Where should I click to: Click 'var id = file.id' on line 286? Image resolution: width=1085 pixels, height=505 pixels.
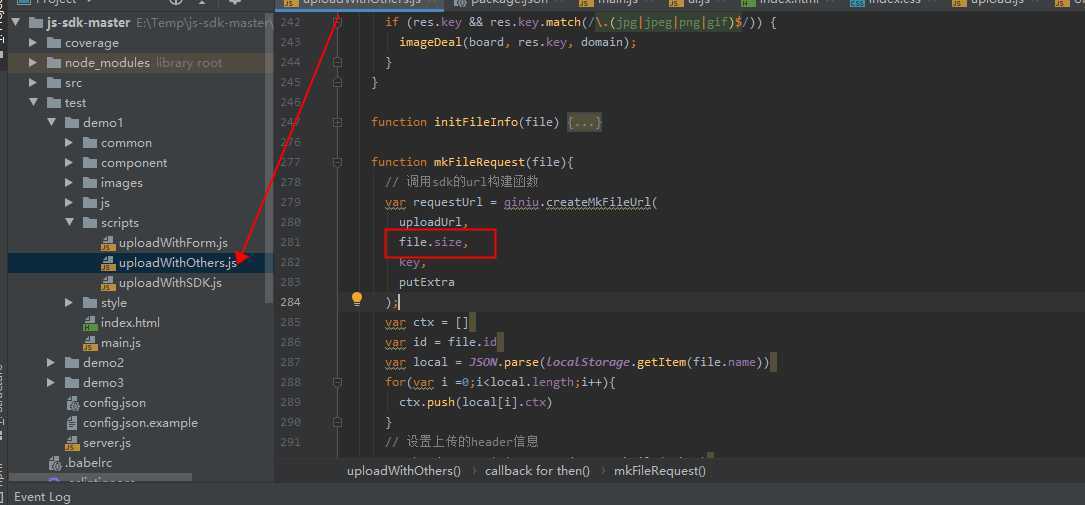(441, 342)
